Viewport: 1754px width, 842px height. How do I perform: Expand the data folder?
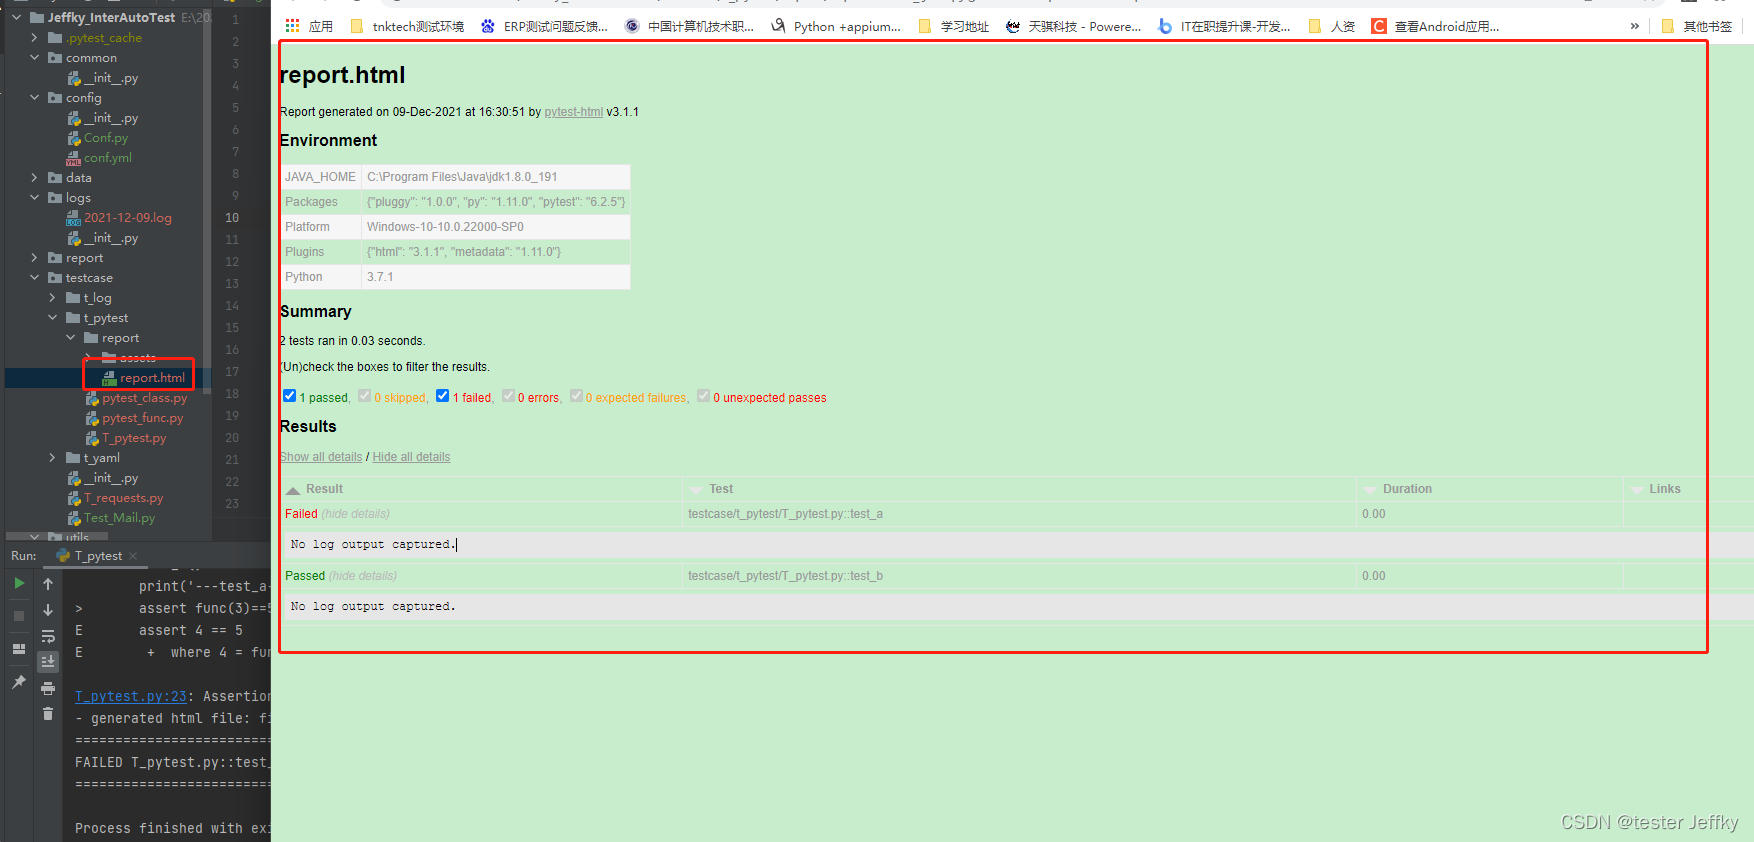click(x=35, y=178)
